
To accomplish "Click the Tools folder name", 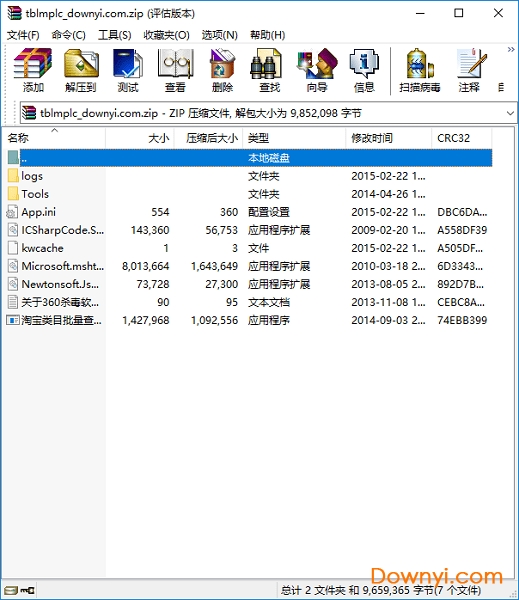I will [35, 194].
